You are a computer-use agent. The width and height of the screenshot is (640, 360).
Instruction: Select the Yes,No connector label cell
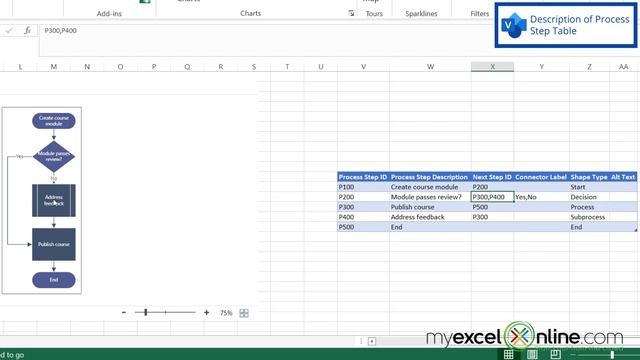click(x=541, y=197)
